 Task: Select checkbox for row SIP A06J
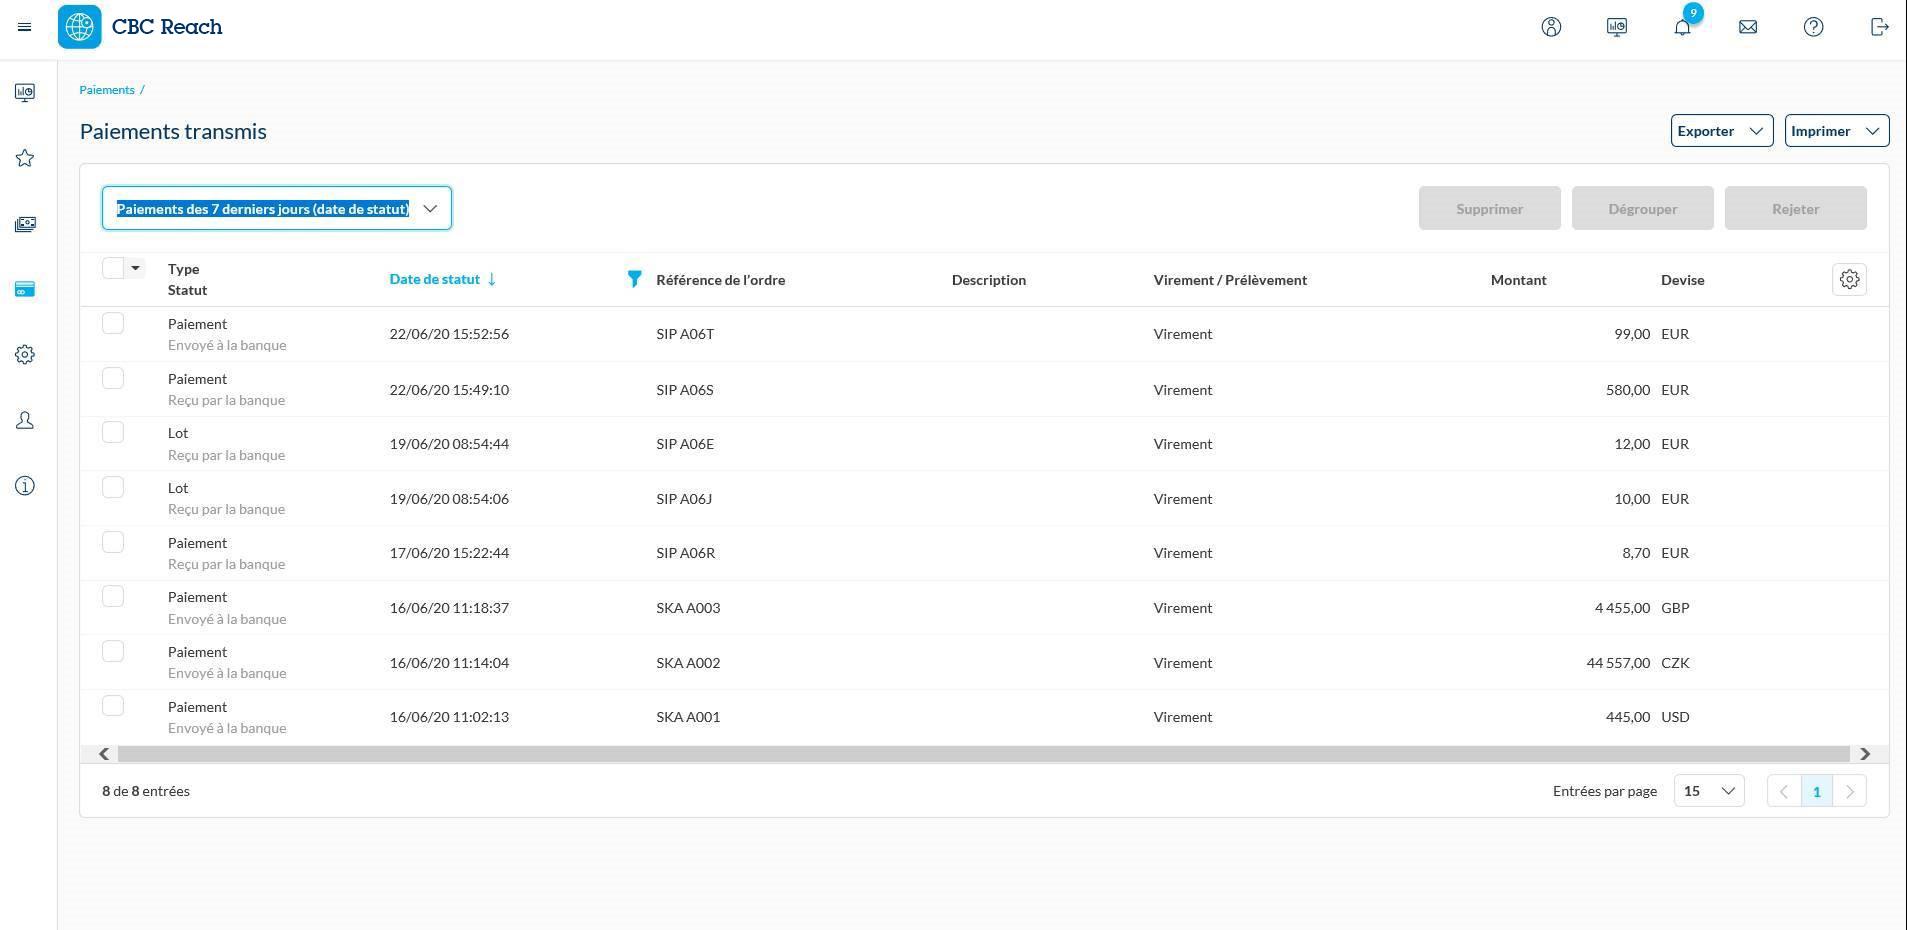tap(113, 487)
